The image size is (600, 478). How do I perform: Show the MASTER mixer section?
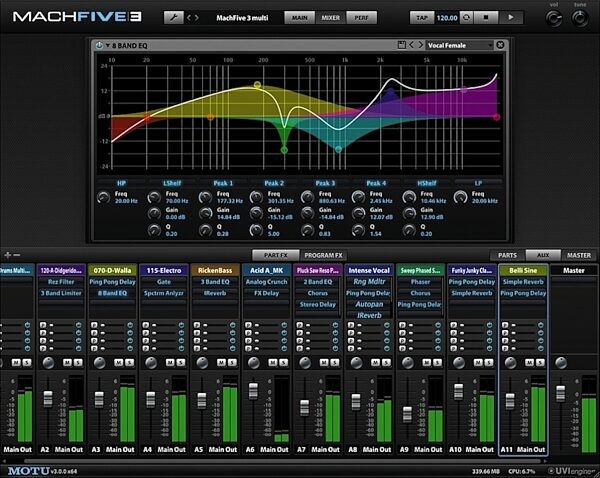[x=579, y=255]
